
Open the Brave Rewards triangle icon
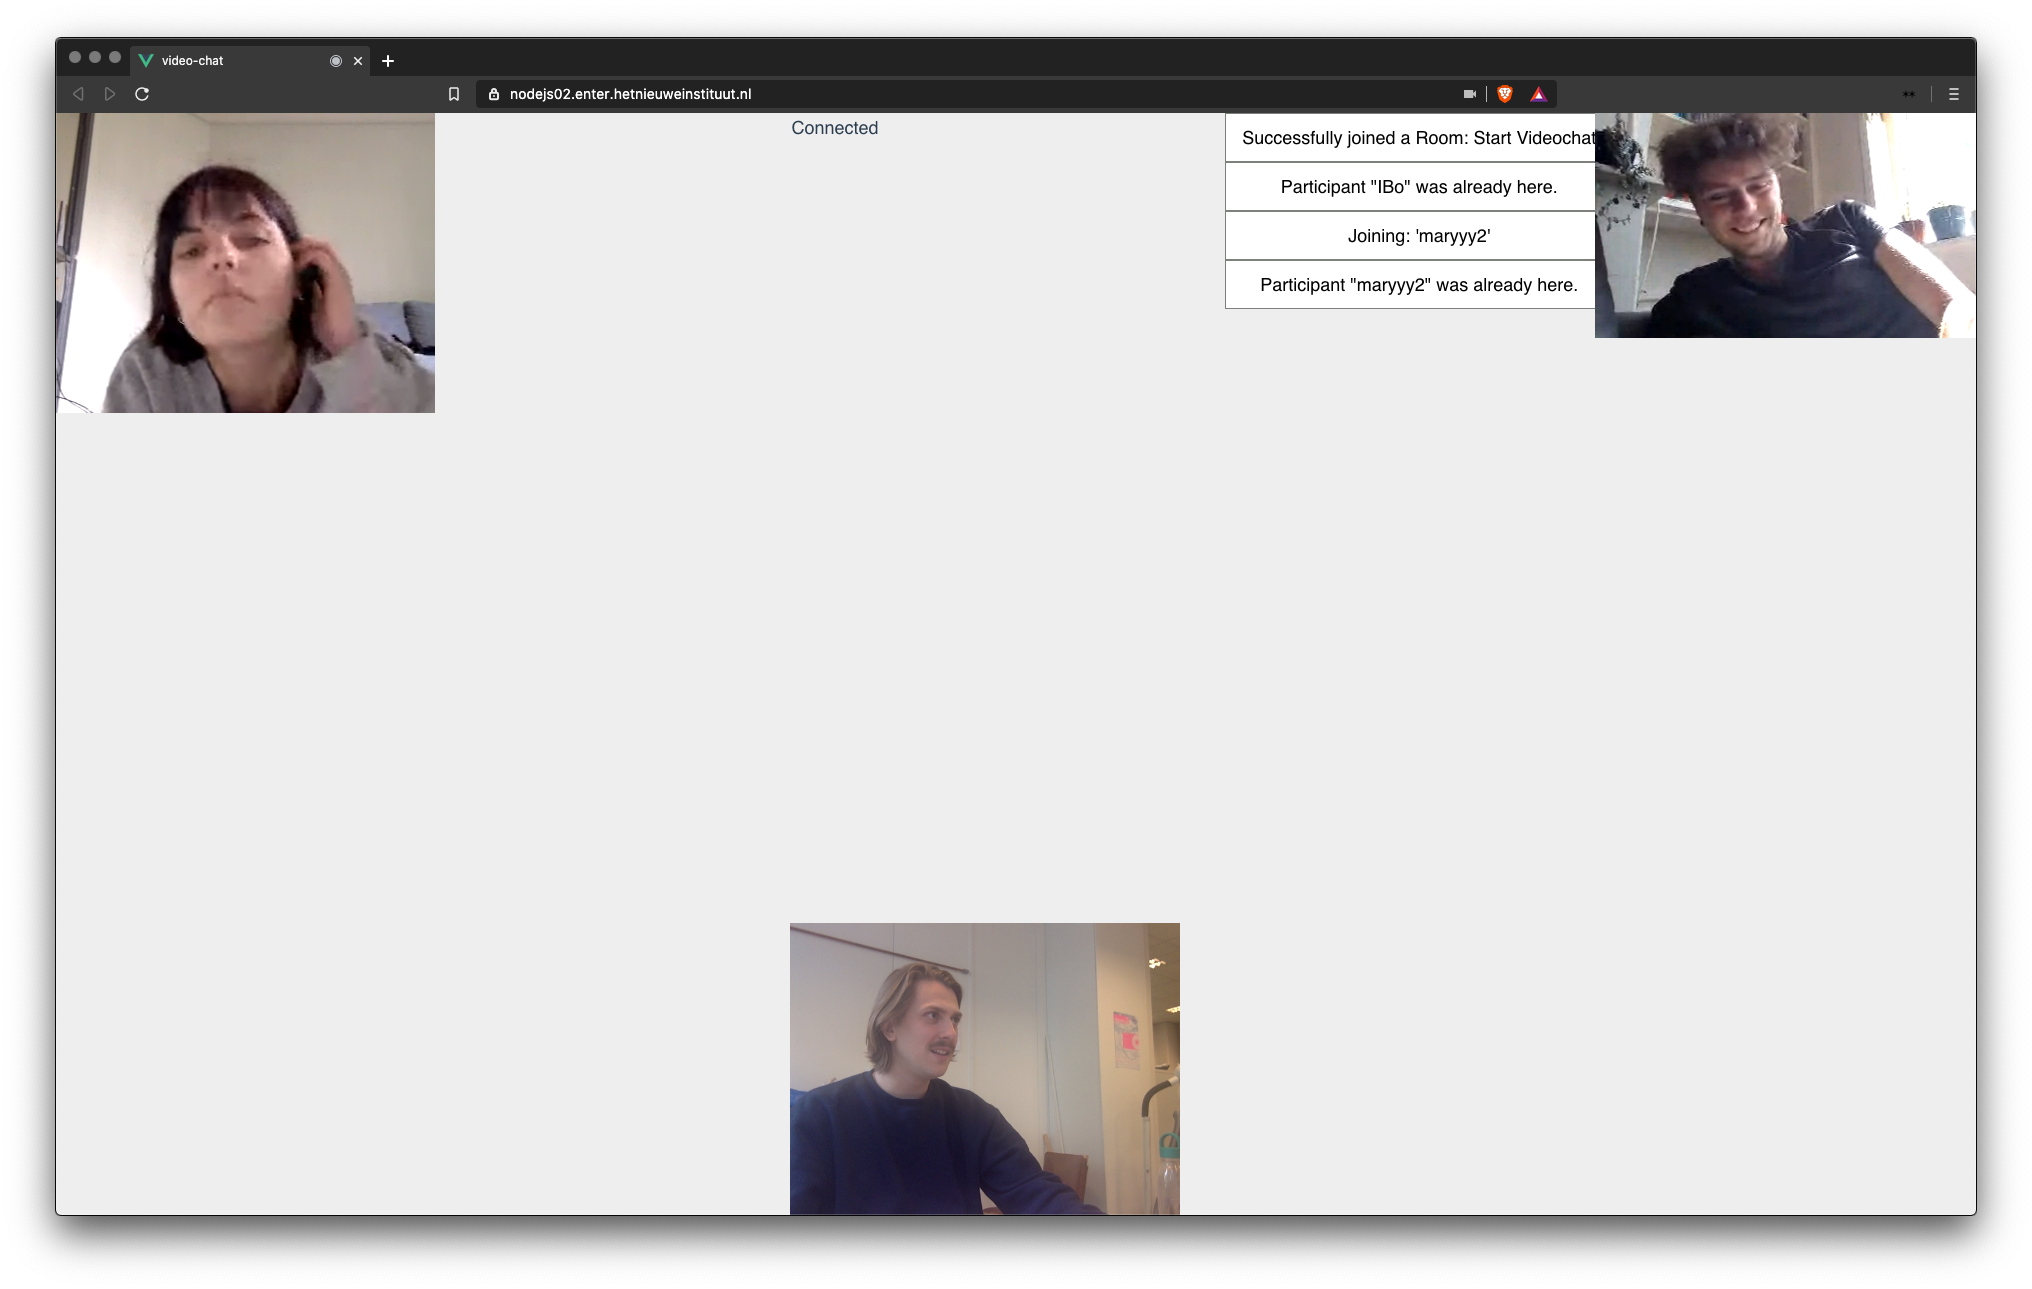pyautogui.click(x=1539, y=94)
